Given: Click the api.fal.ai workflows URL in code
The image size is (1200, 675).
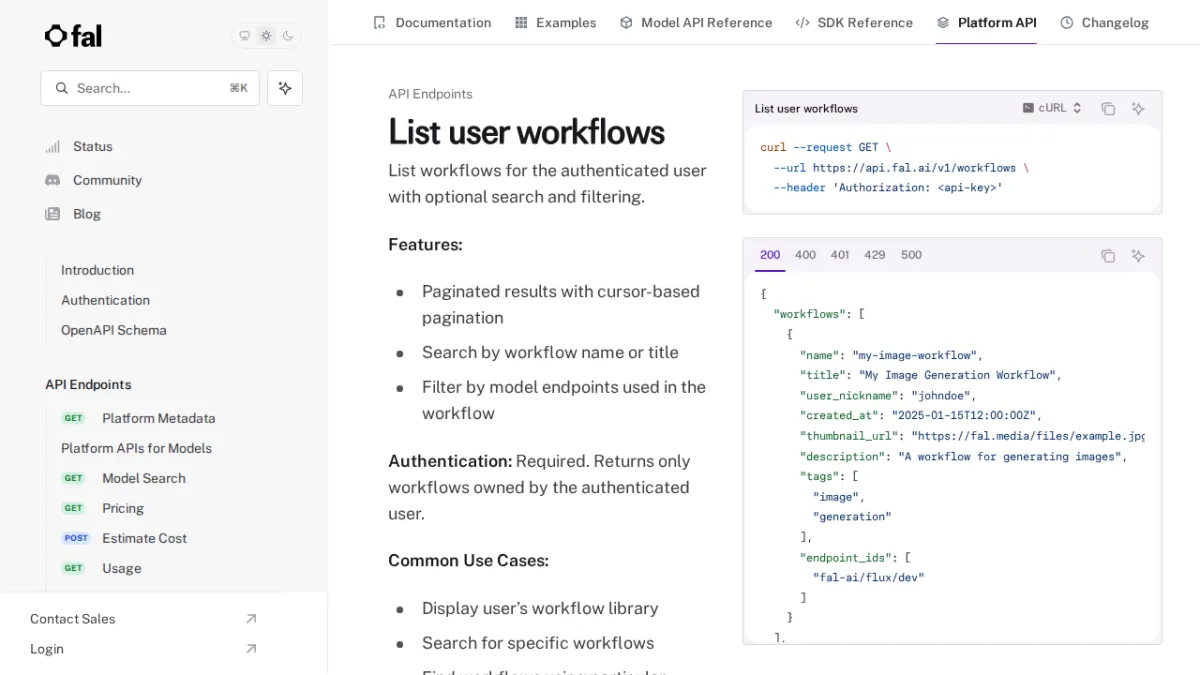Looking at the screenshot, I should point(914,168).
